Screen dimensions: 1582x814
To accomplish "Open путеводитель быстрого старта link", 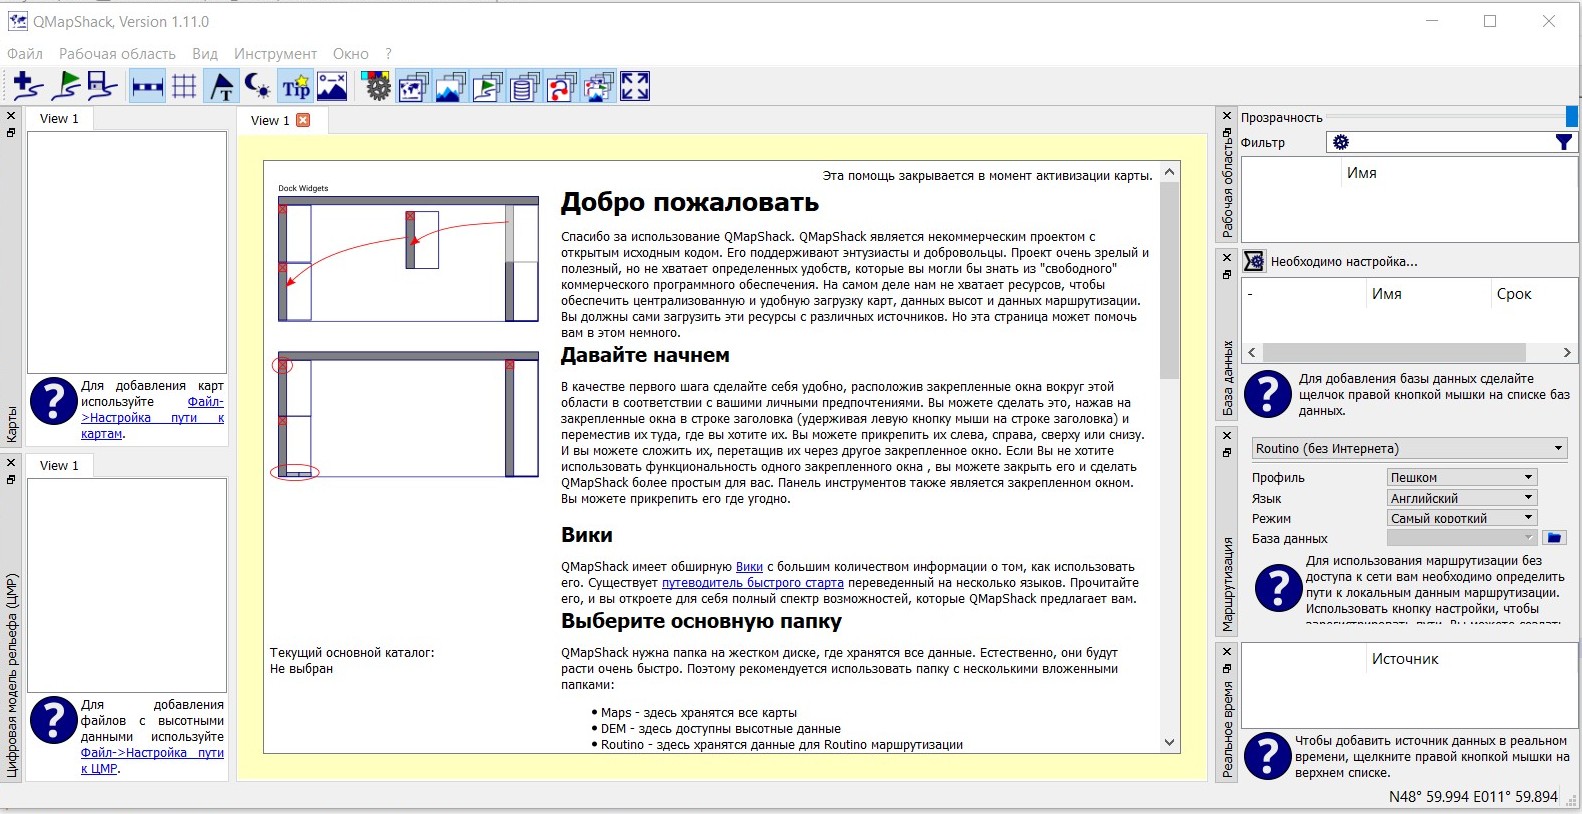I will 752,583.
